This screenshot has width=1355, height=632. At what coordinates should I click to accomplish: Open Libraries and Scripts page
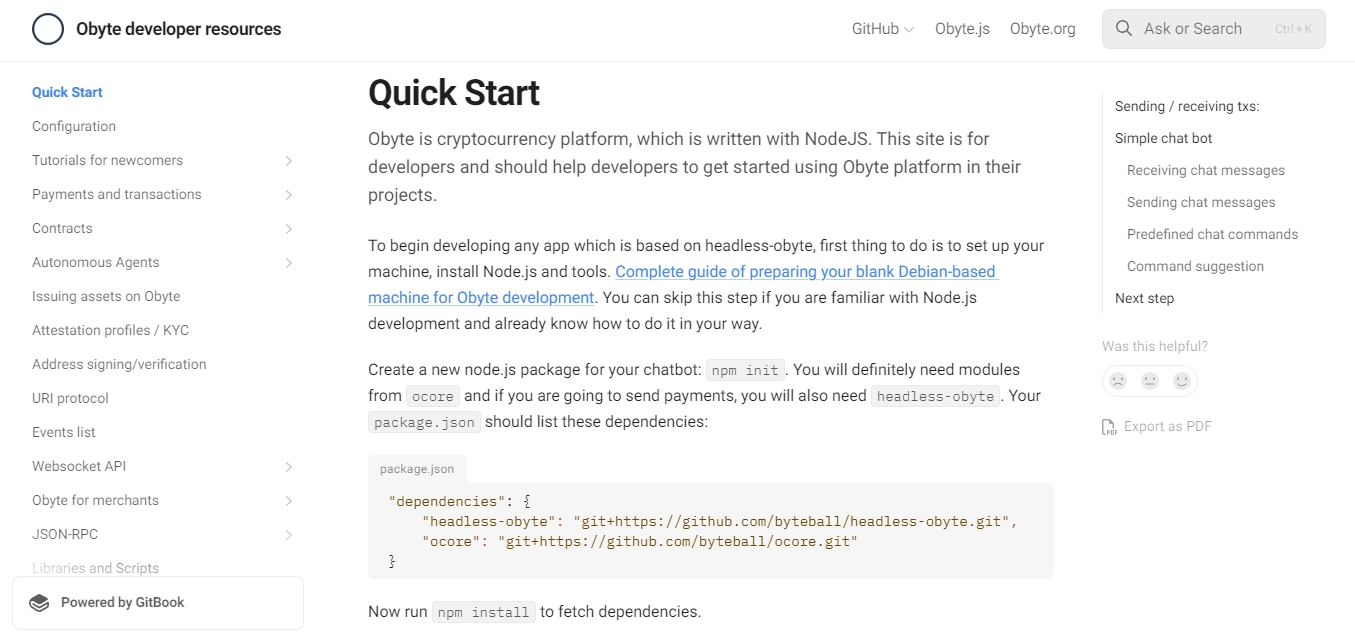click(x=95, y=568)
